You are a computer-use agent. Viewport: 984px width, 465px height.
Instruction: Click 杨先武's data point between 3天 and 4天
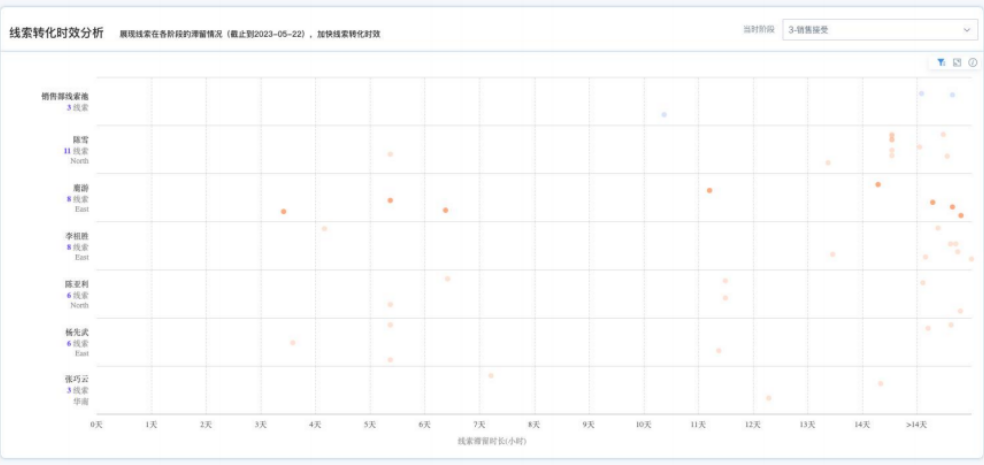click(293, 342)
